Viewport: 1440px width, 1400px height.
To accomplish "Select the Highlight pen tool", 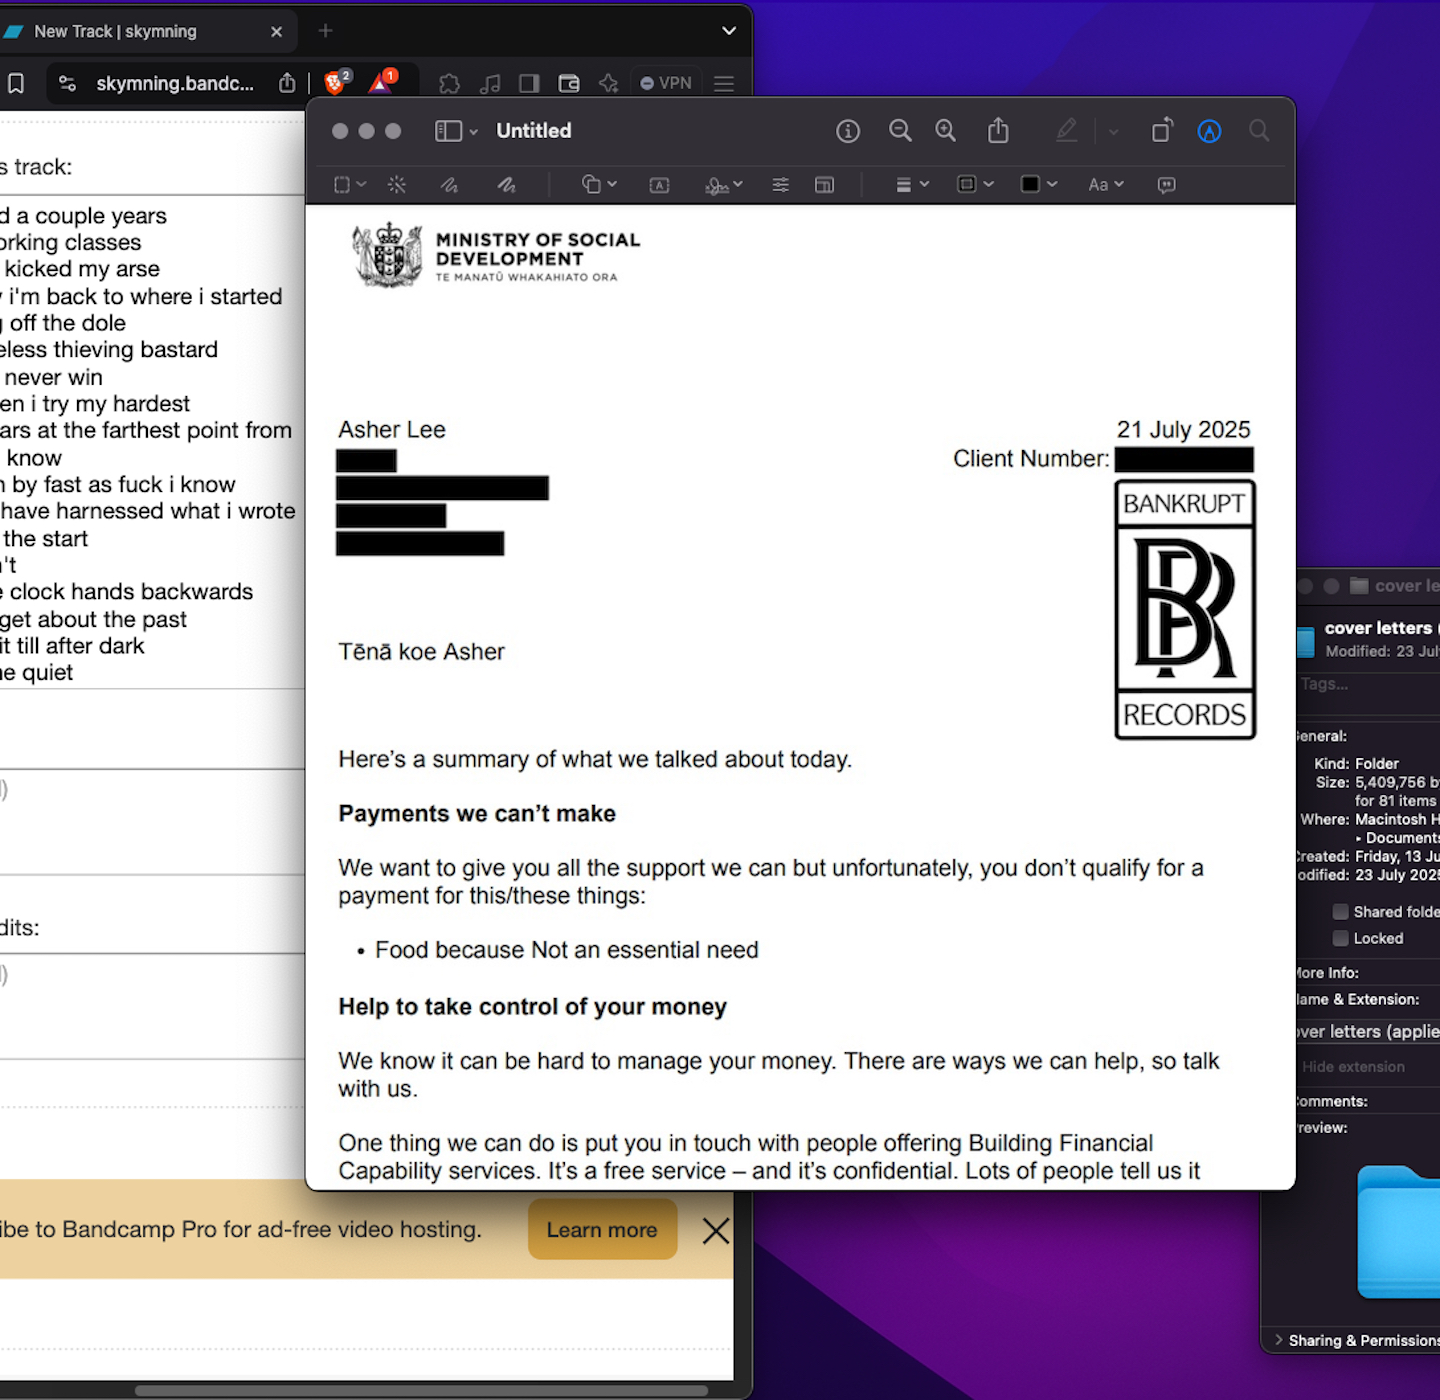I will pyautogui.click(x=1067, y=131).
